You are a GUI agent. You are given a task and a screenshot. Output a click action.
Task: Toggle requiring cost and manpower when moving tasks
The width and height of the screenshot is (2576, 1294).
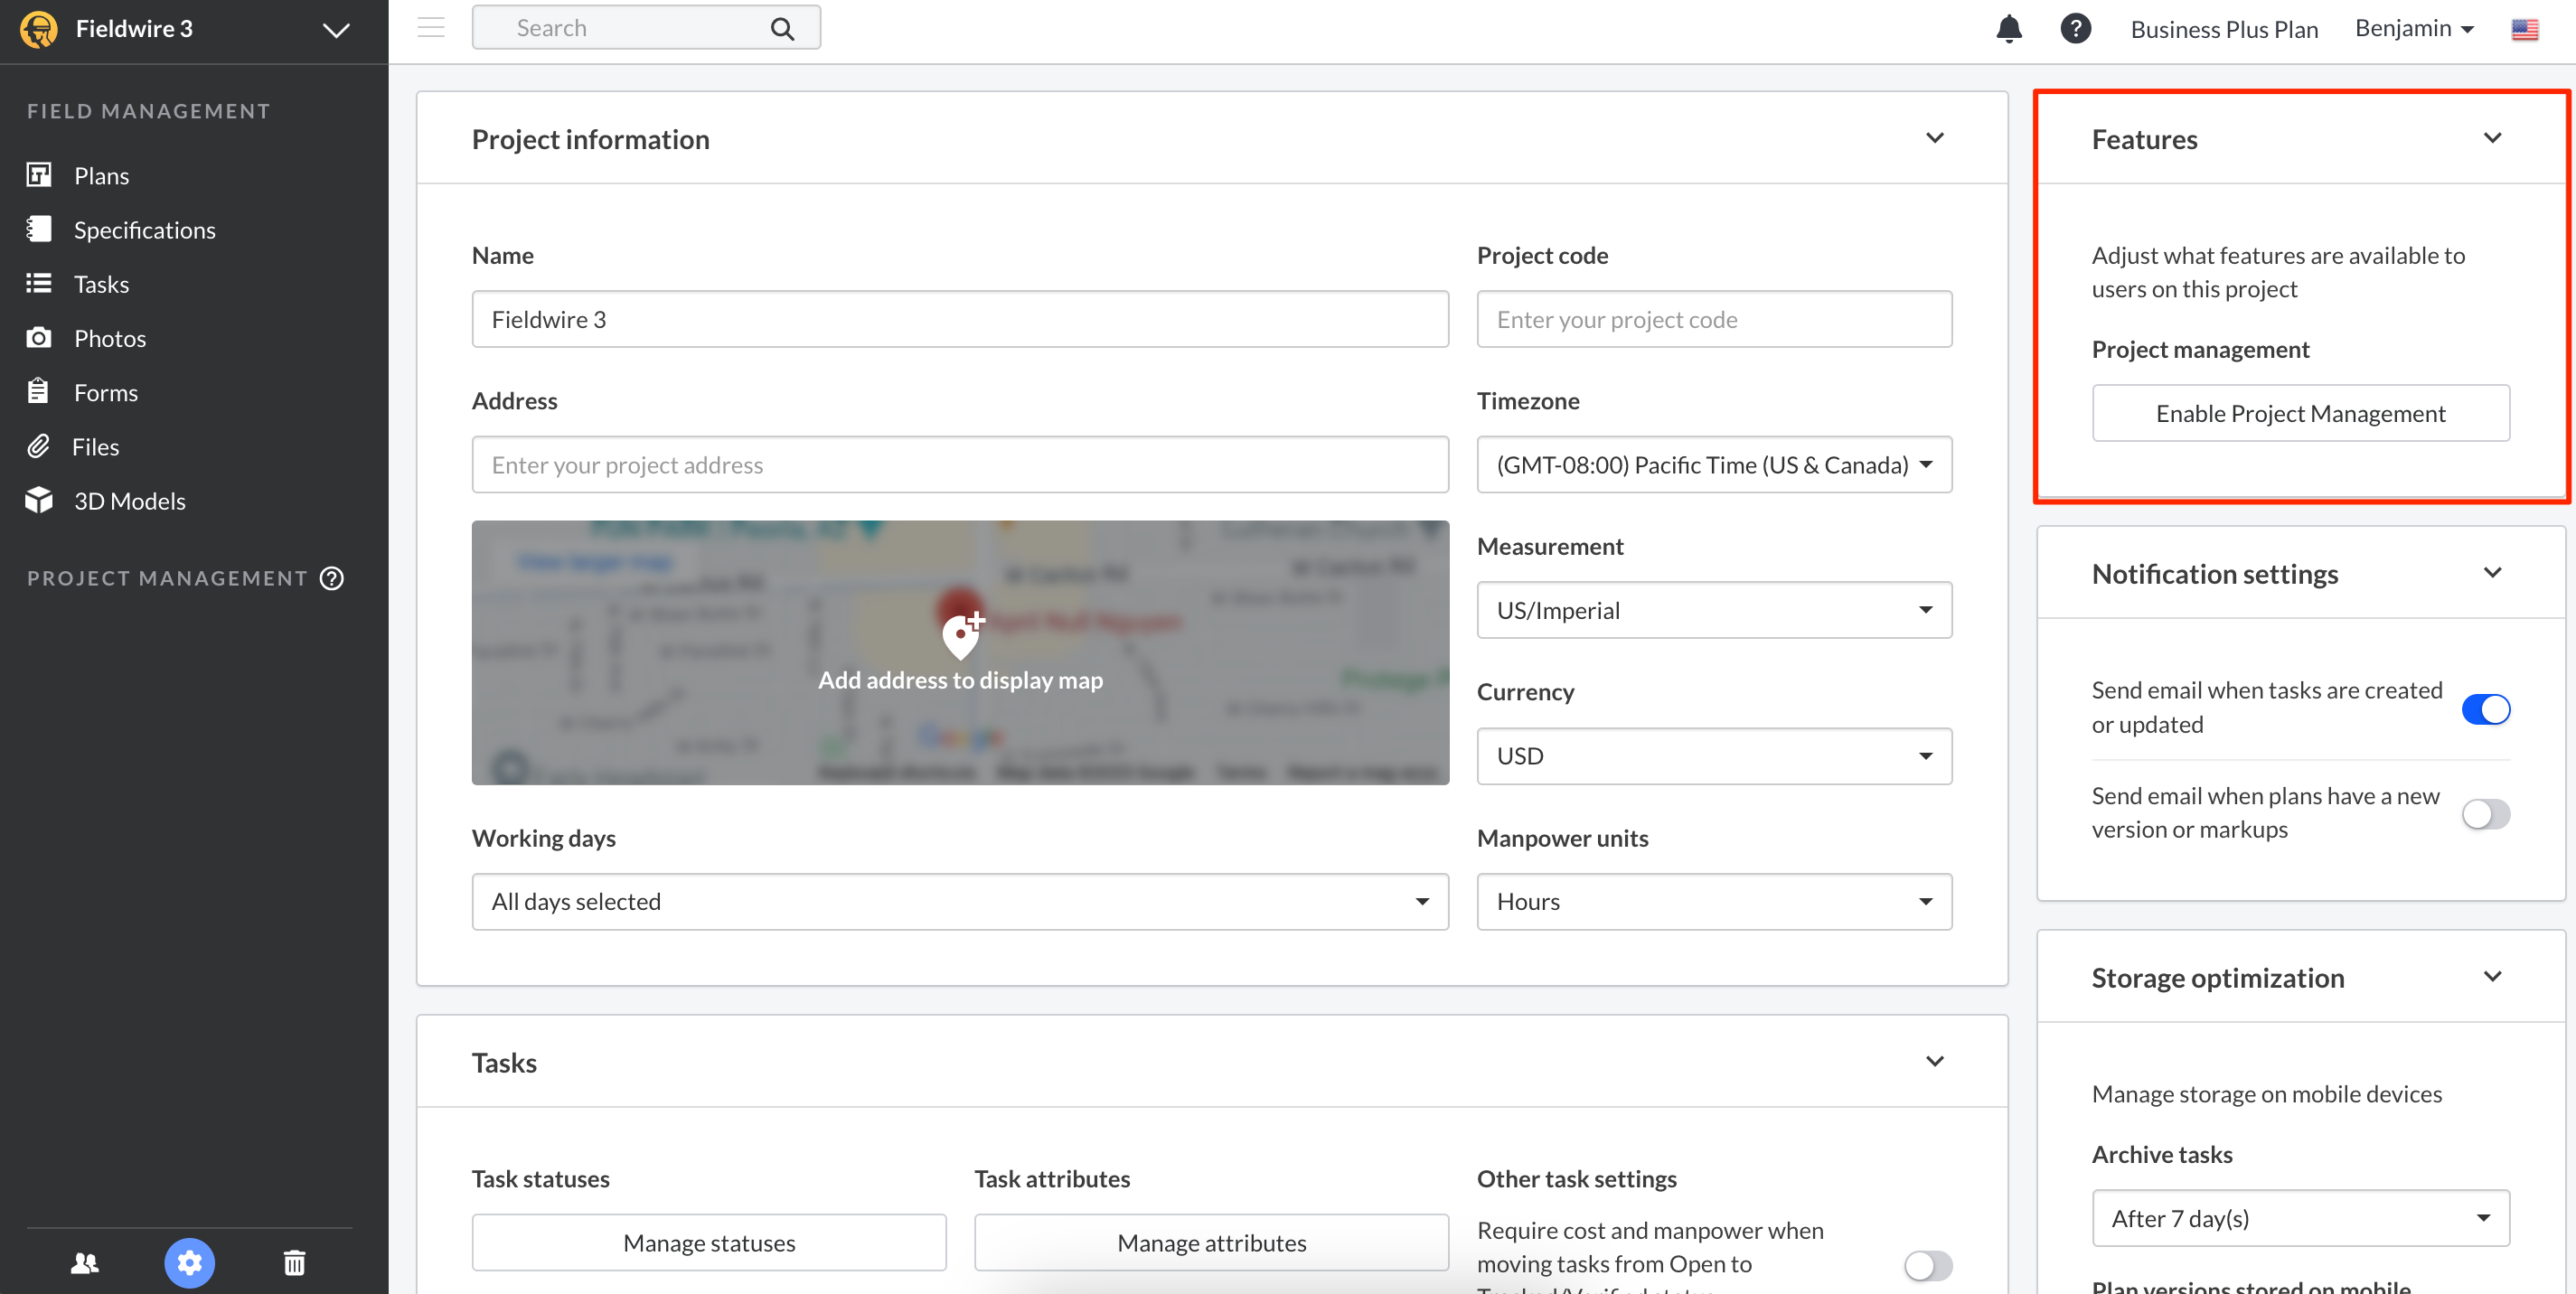[1927, 1266]
